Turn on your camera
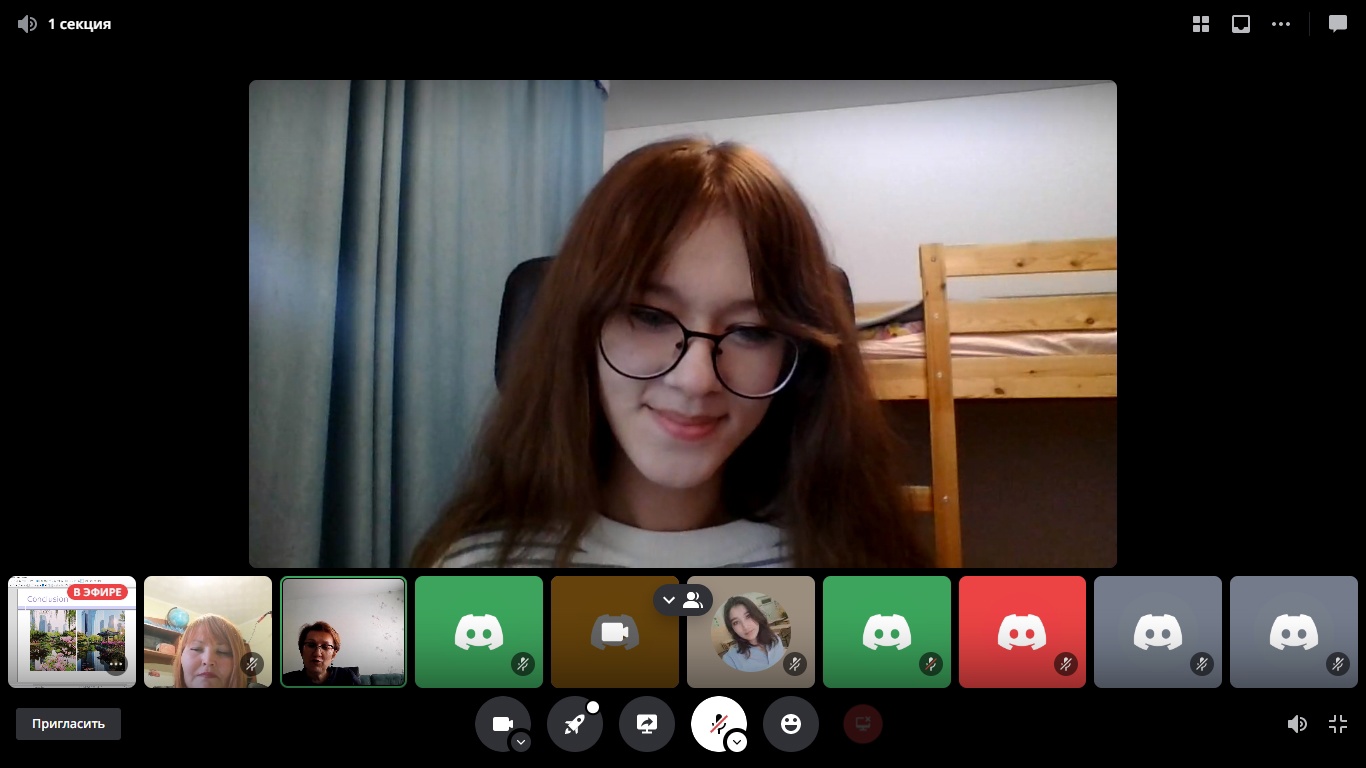 [502, 723]
